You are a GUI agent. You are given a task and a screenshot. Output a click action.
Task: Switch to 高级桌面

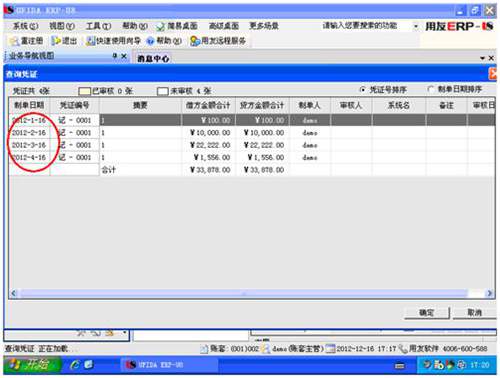click(224, 26)
